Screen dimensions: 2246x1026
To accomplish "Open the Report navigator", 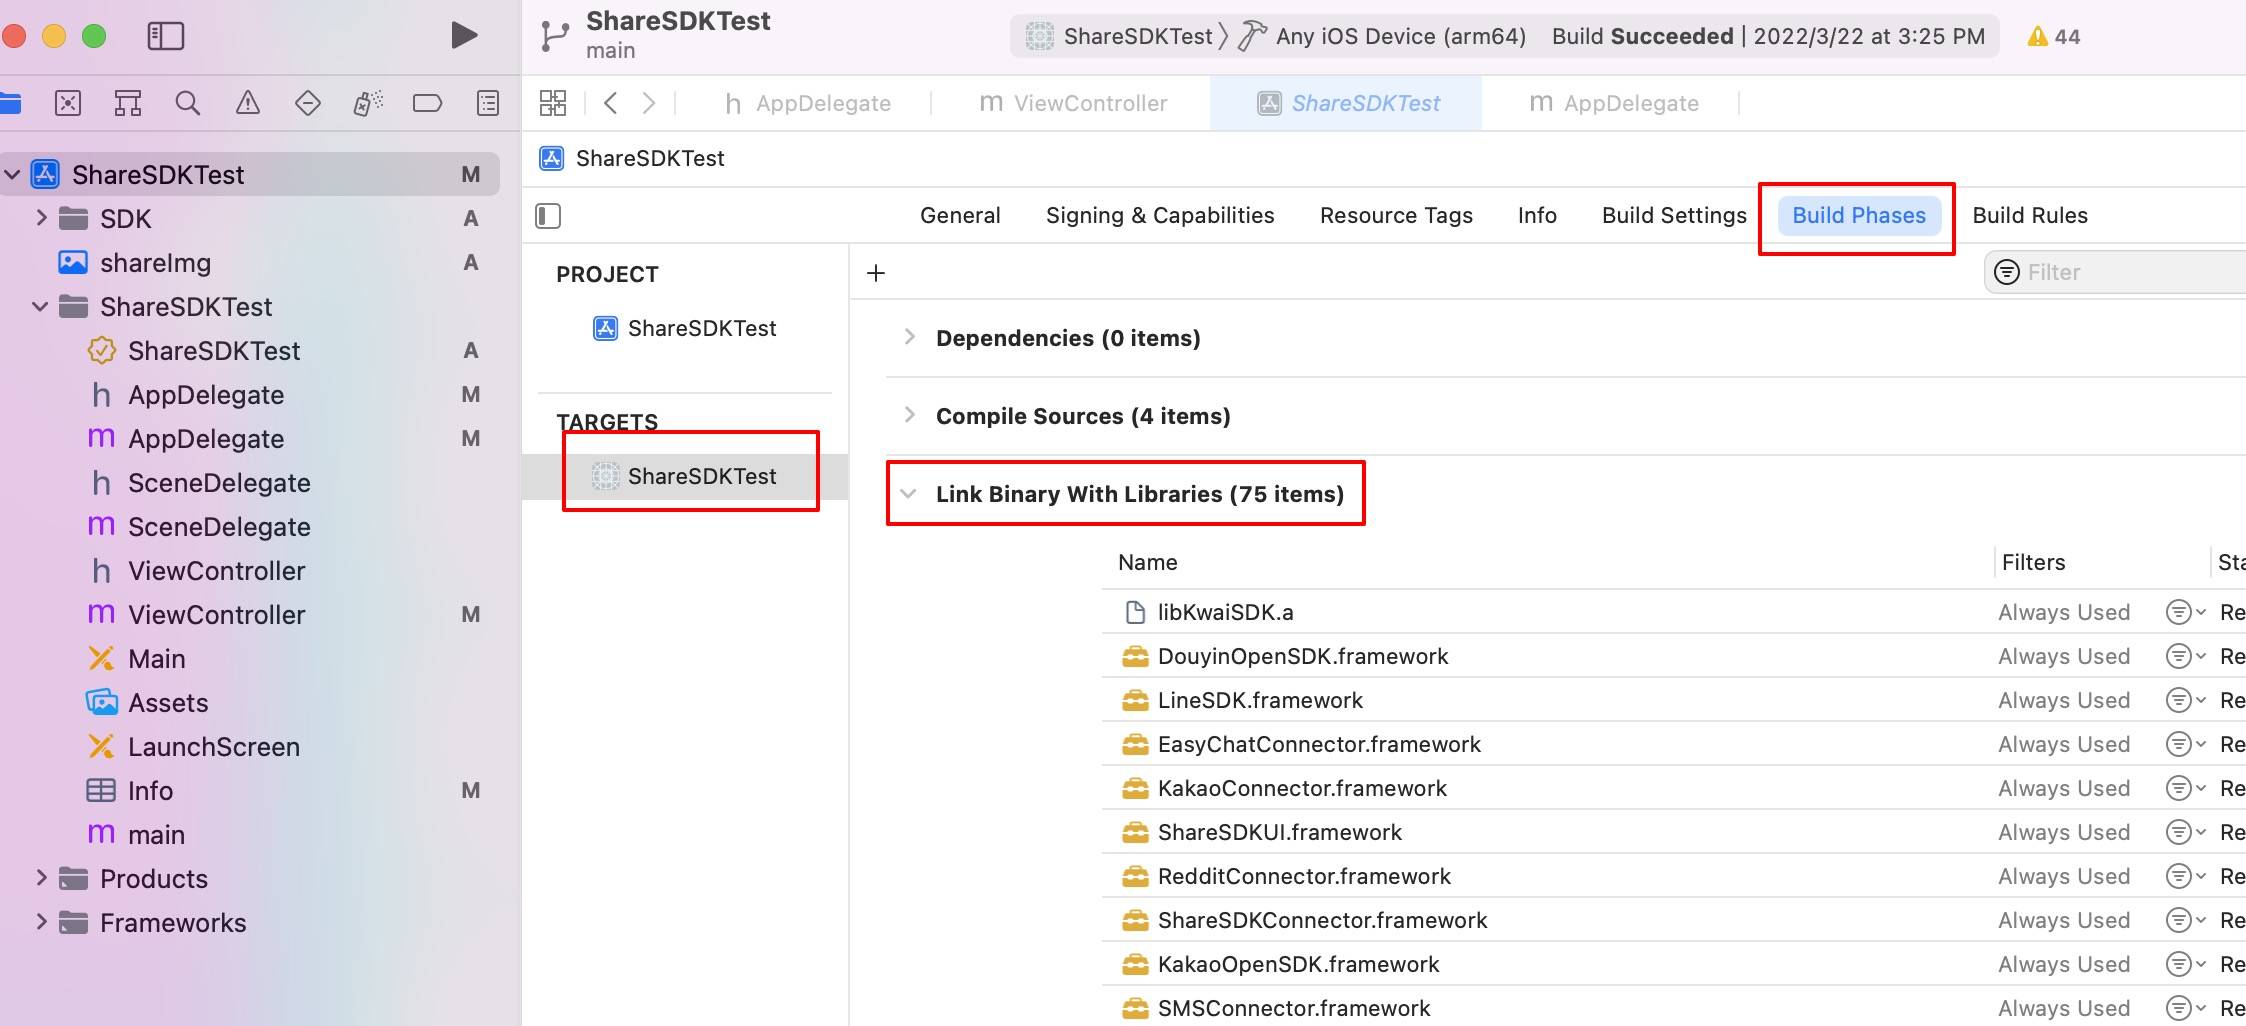I will [x=488, y=102].
